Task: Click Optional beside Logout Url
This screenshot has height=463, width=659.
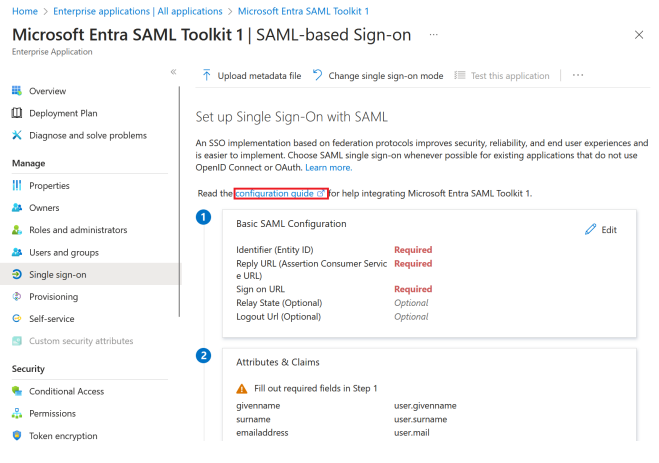Action: (x=411, y=316)
